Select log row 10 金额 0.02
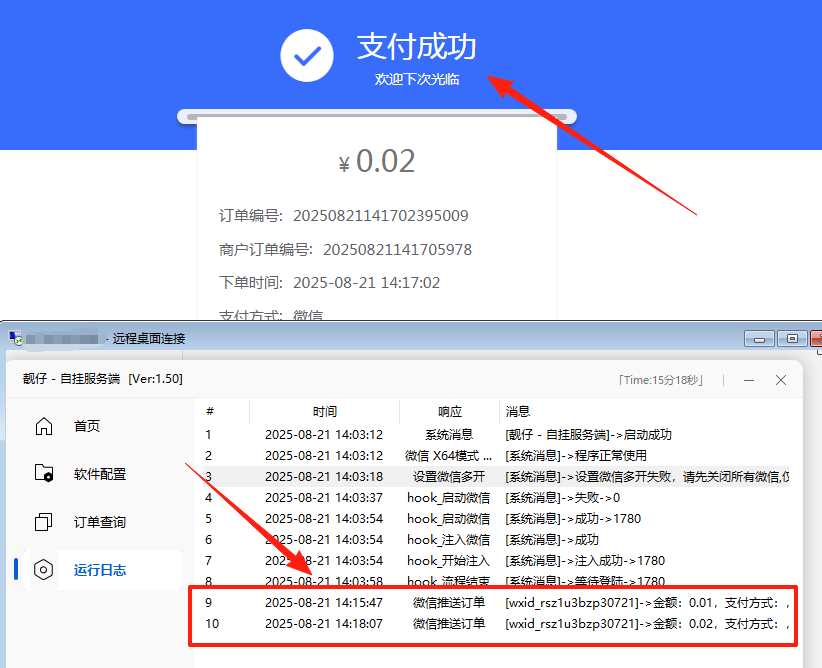The height and width of the screenshot is (668, 822). (x=496, y=623)
